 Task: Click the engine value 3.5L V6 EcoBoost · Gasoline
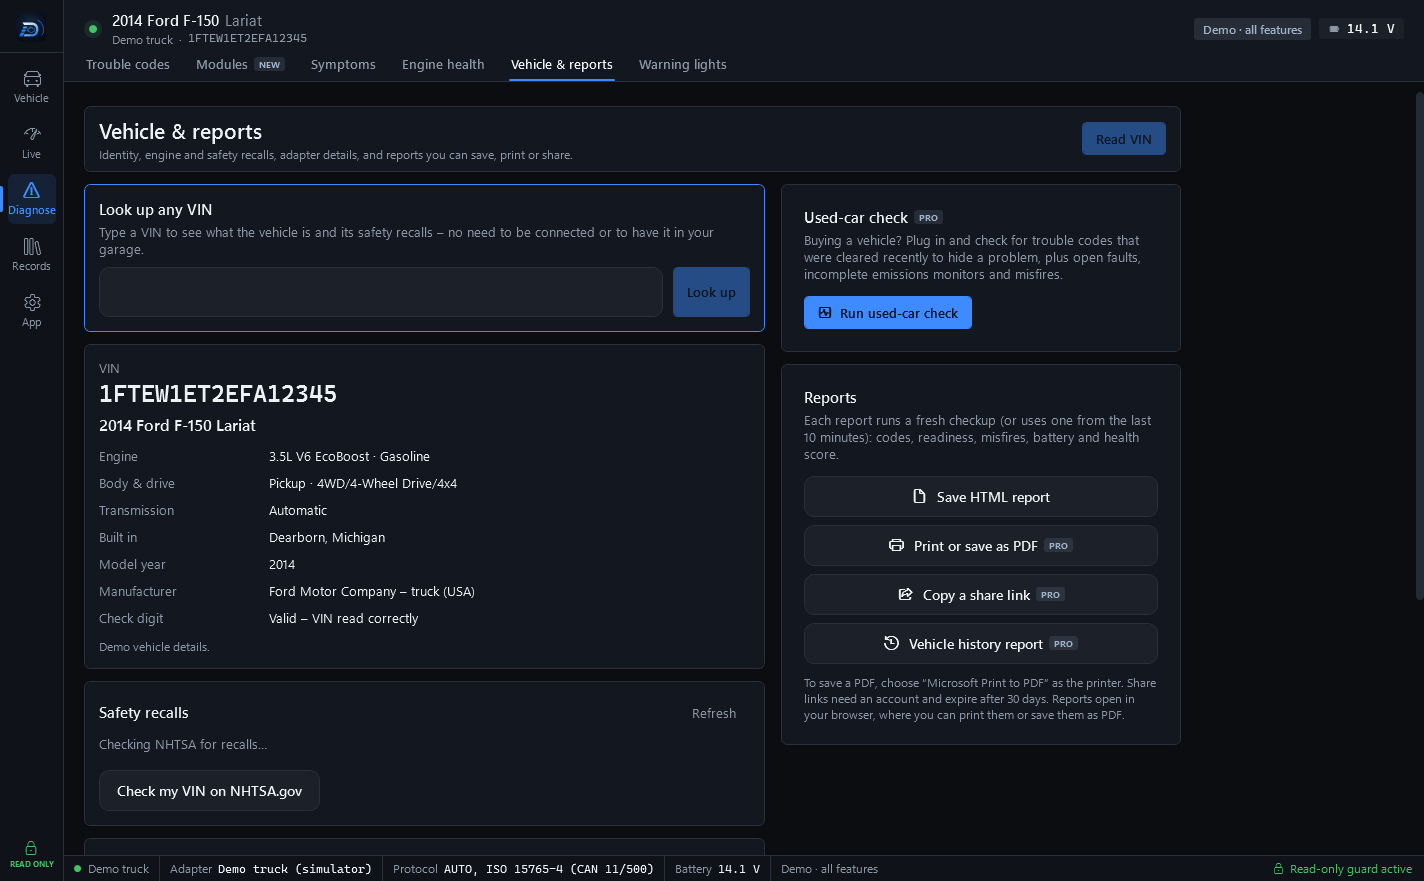point(349,456)
